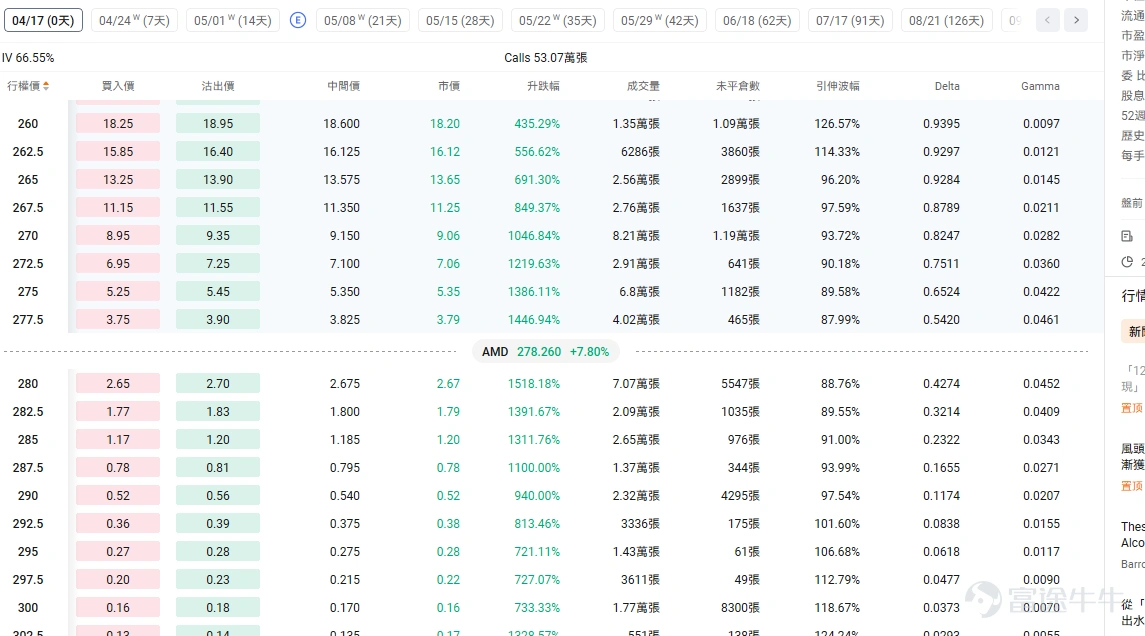
Task: Click bid price 3.75 for strike 277.5
Action: point(118,320)
